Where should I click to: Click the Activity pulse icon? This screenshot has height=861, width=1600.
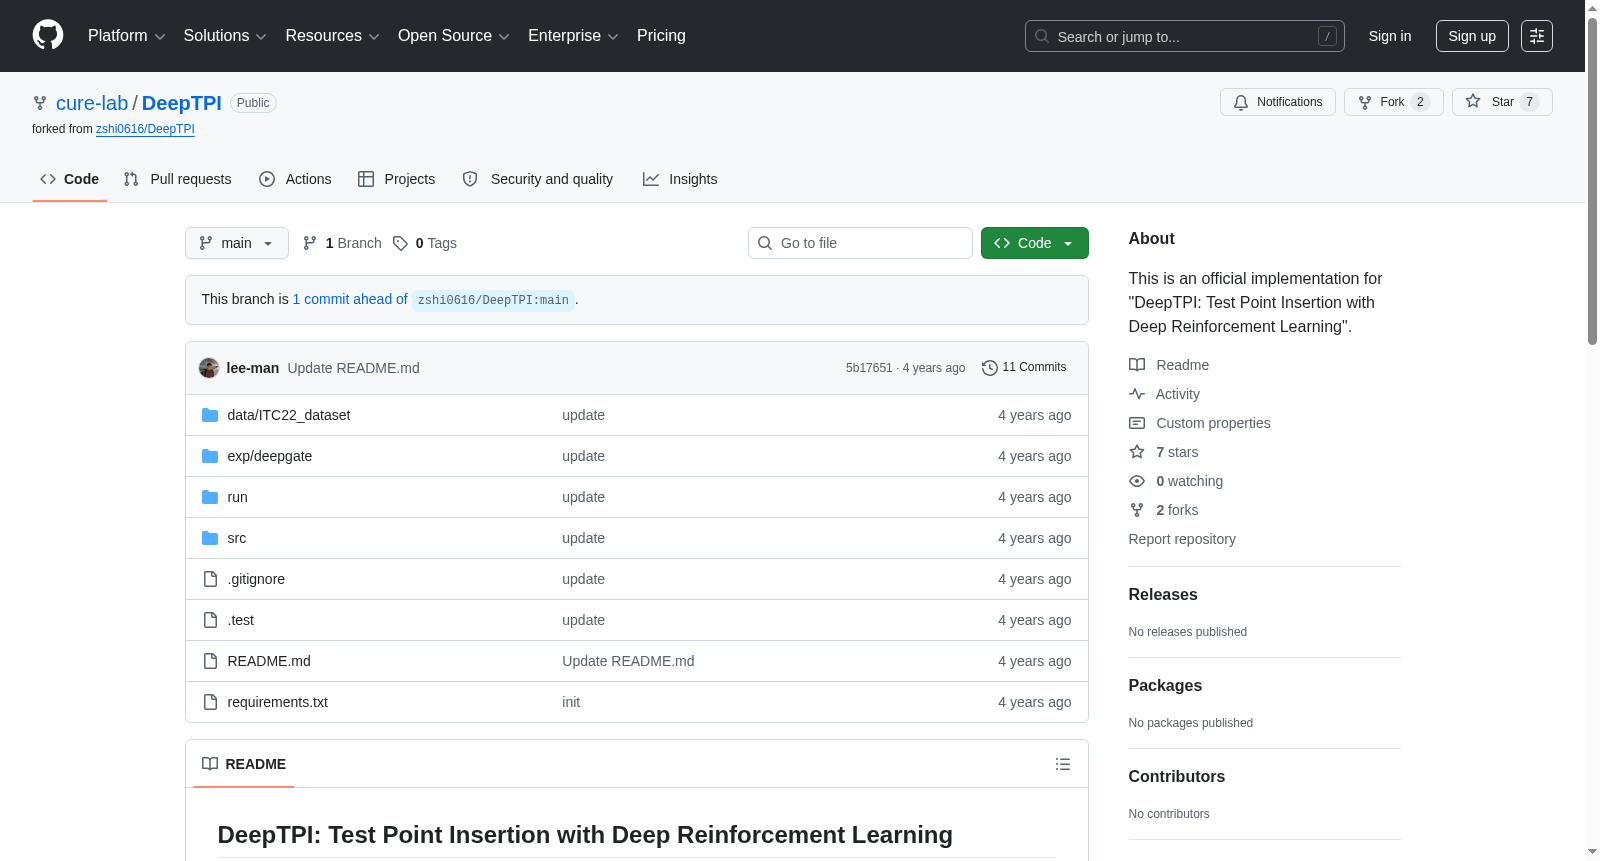click(x=1137, y=394)
